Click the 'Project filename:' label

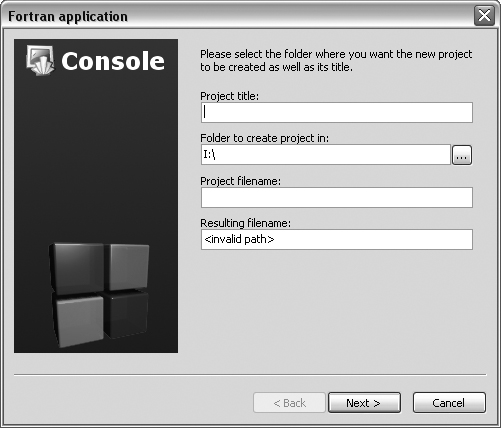coord(240,181)
